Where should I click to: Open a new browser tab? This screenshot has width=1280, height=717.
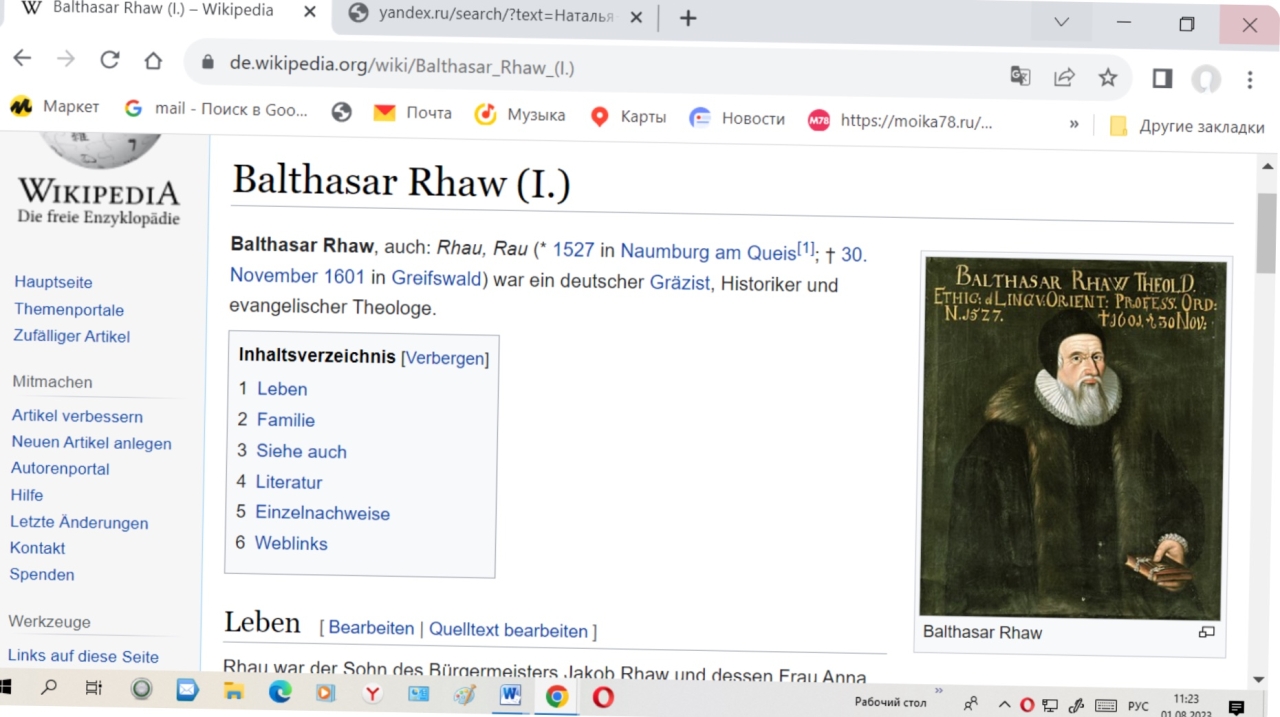[688, 18]
